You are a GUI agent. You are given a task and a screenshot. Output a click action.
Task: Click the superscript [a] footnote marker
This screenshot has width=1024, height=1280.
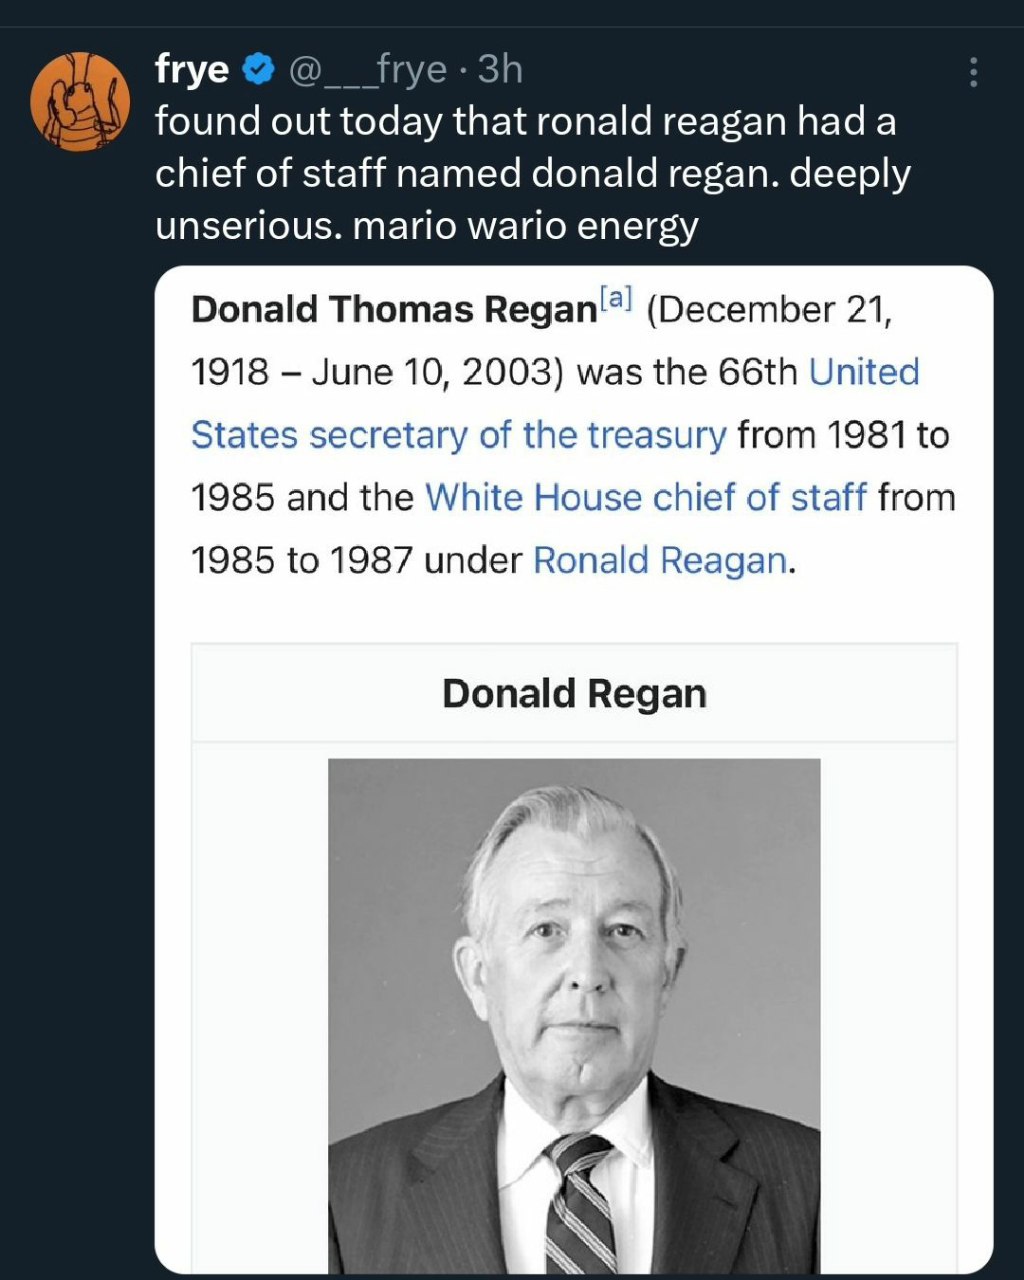point(617,297)
